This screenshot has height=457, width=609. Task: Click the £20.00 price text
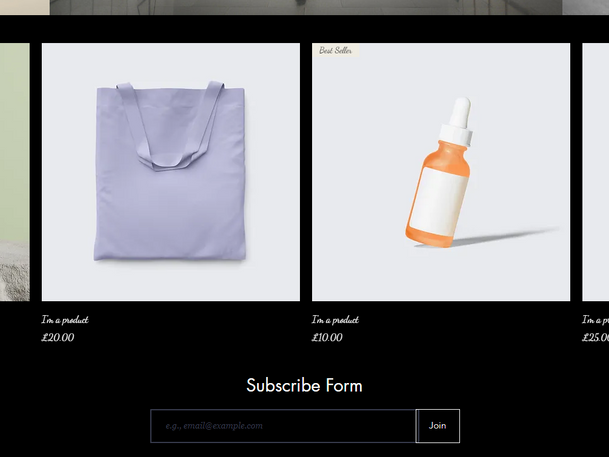point(57,337)
